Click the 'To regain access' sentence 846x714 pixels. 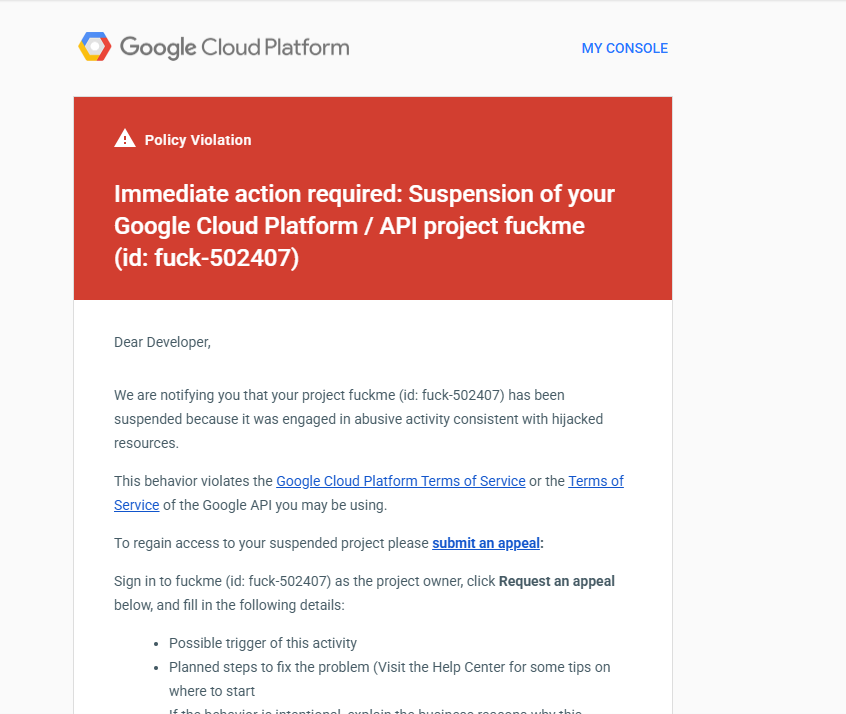point(329,543)
